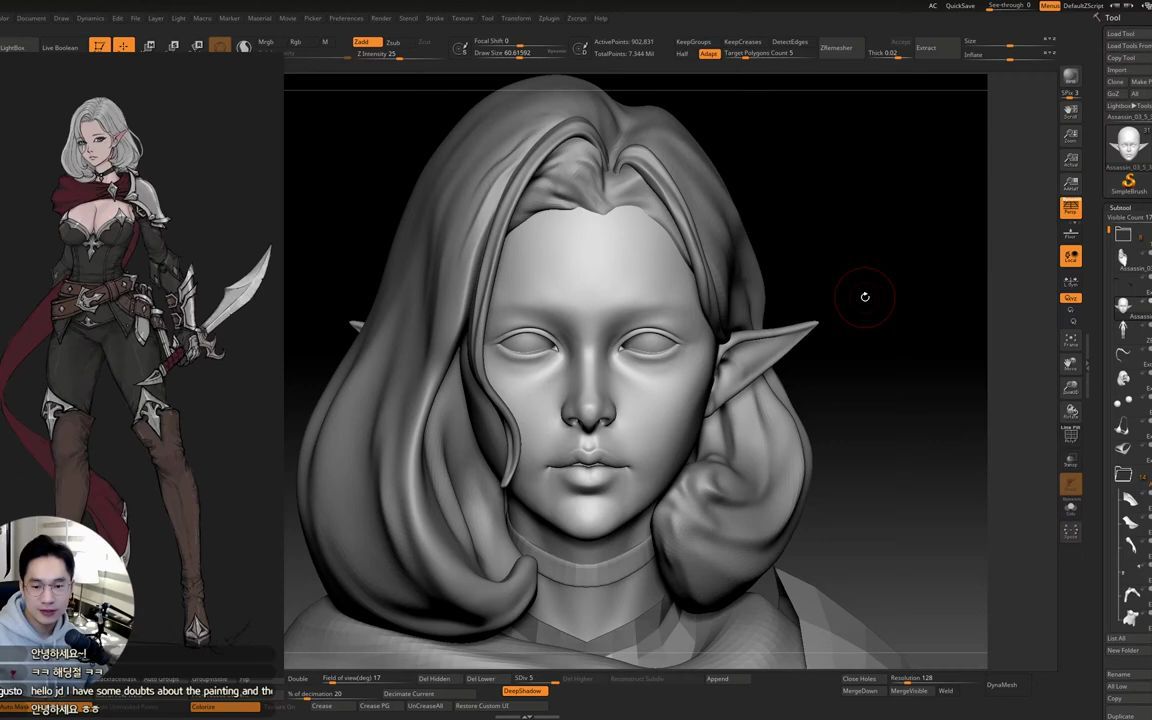The image size is (1152, 720).
Task: Click the Load Tool button
Action: (1128, 34)
